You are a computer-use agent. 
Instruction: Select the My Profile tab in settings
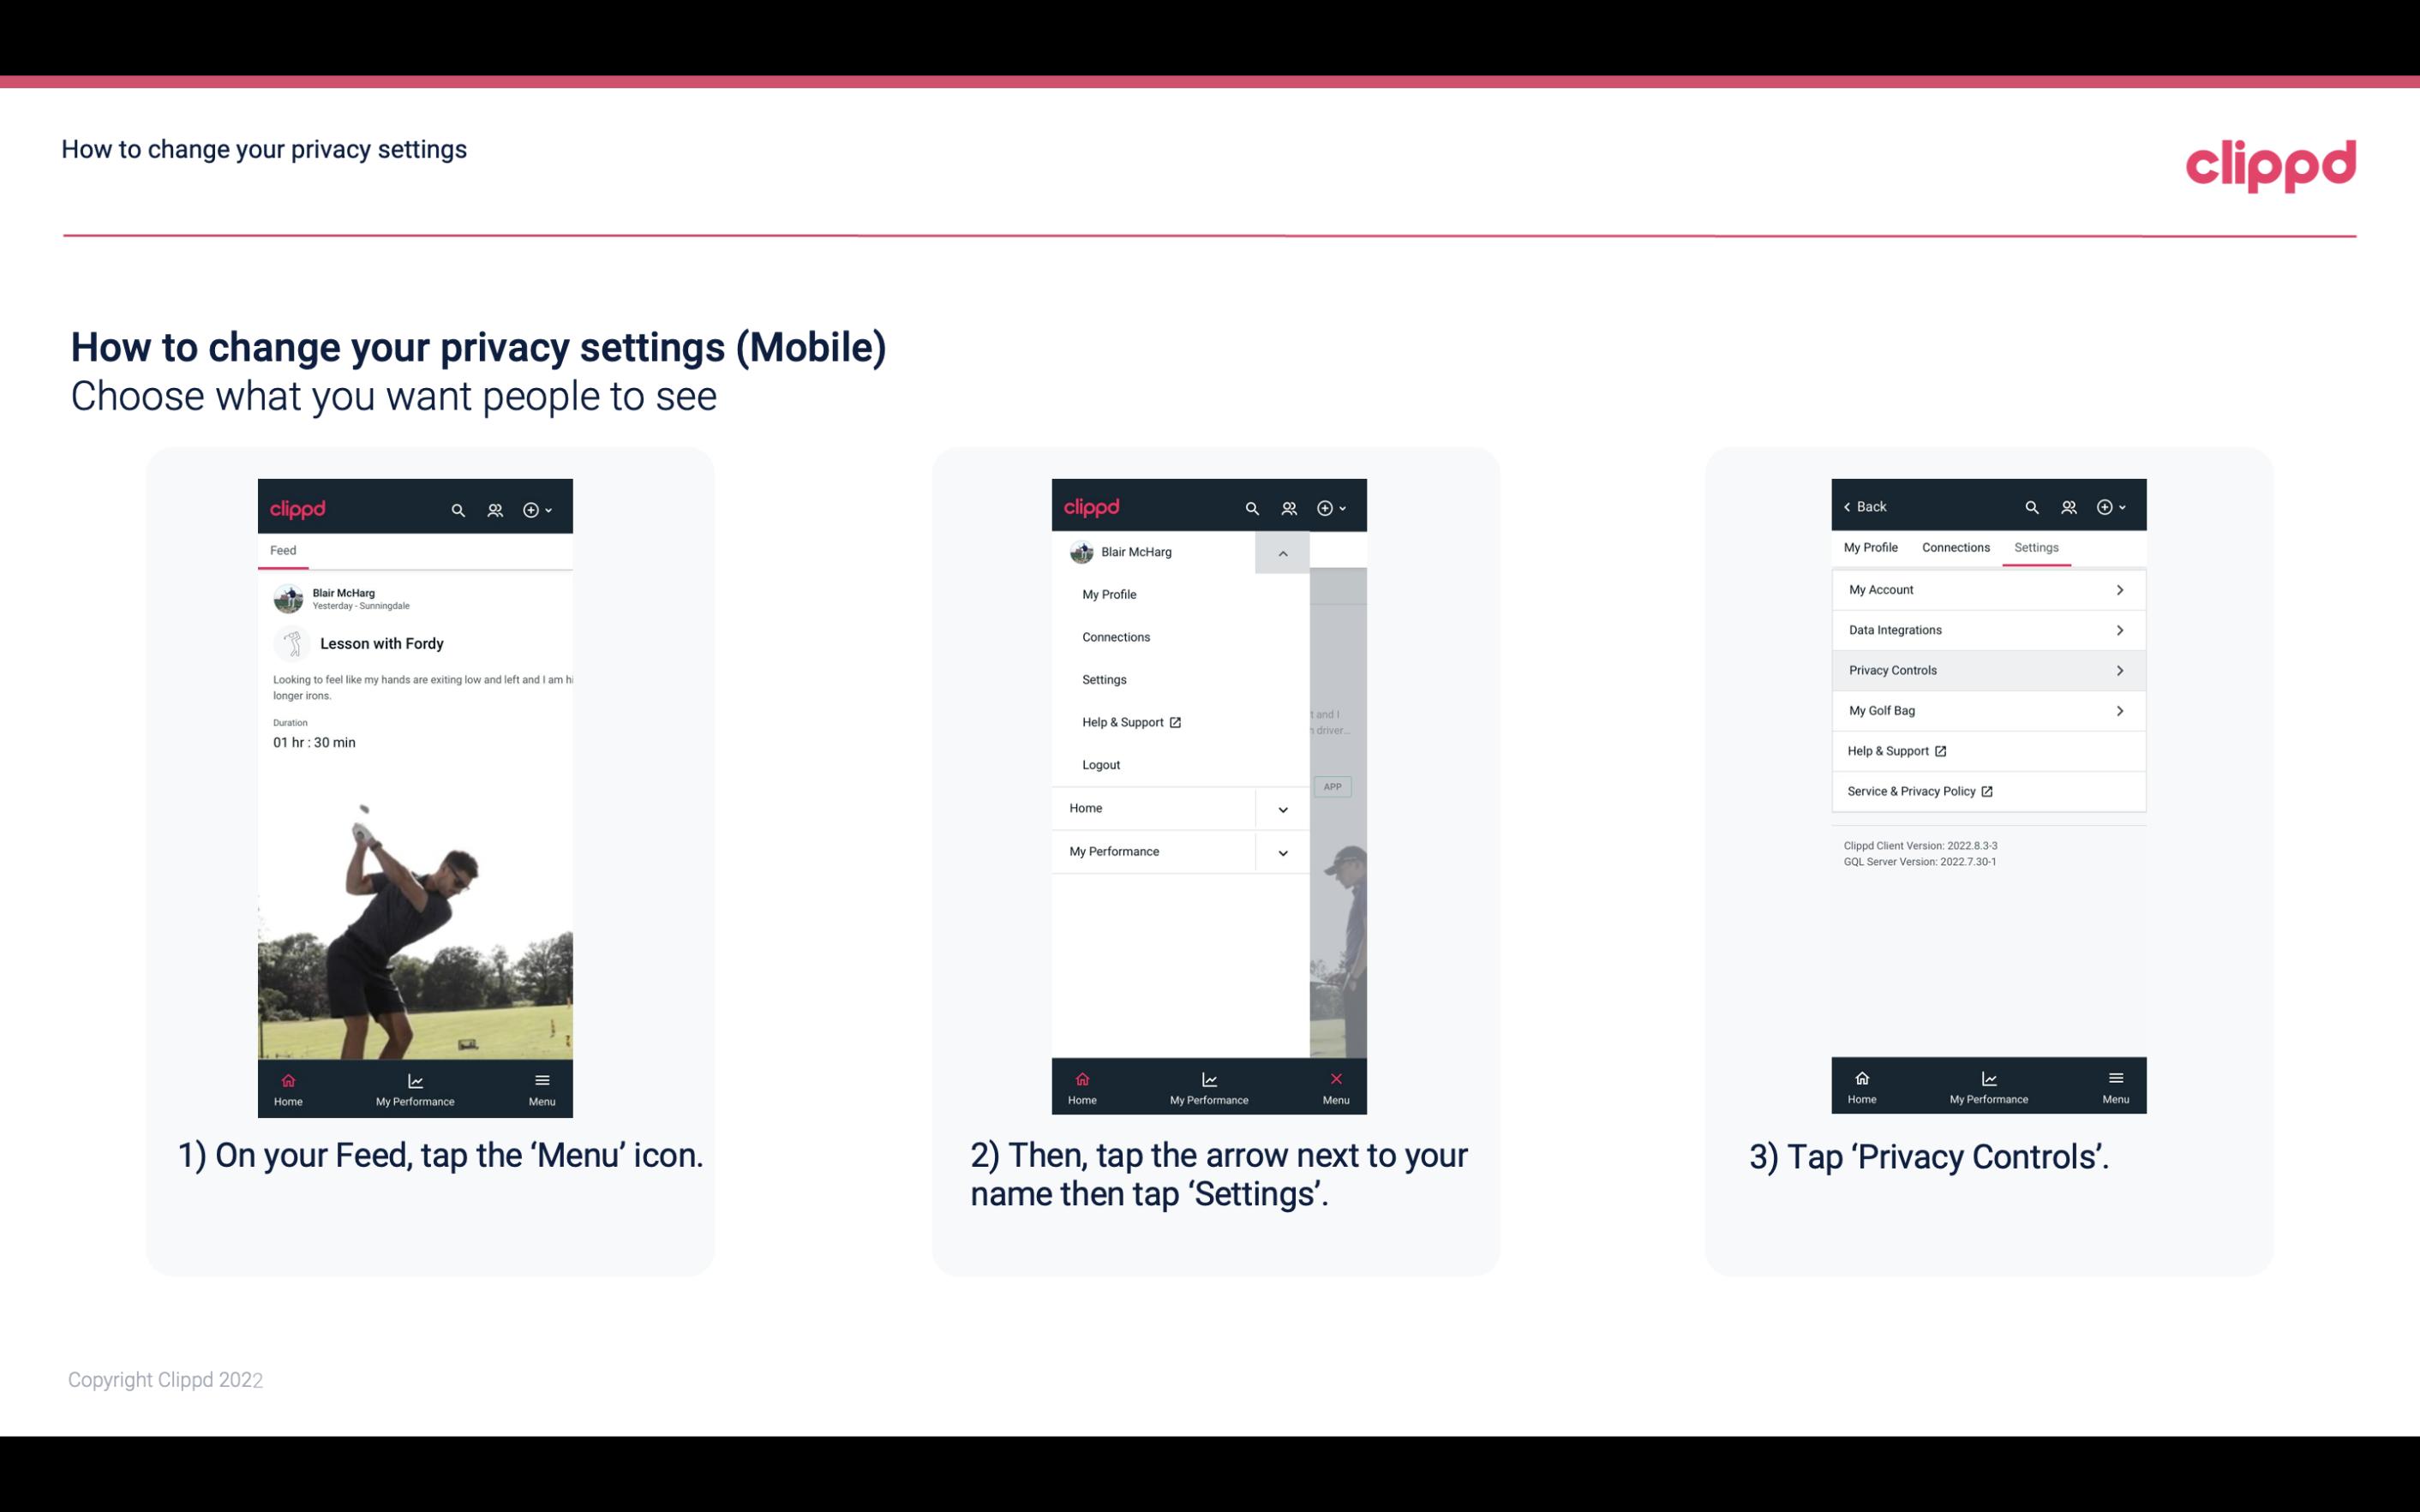coord(1872,547)
